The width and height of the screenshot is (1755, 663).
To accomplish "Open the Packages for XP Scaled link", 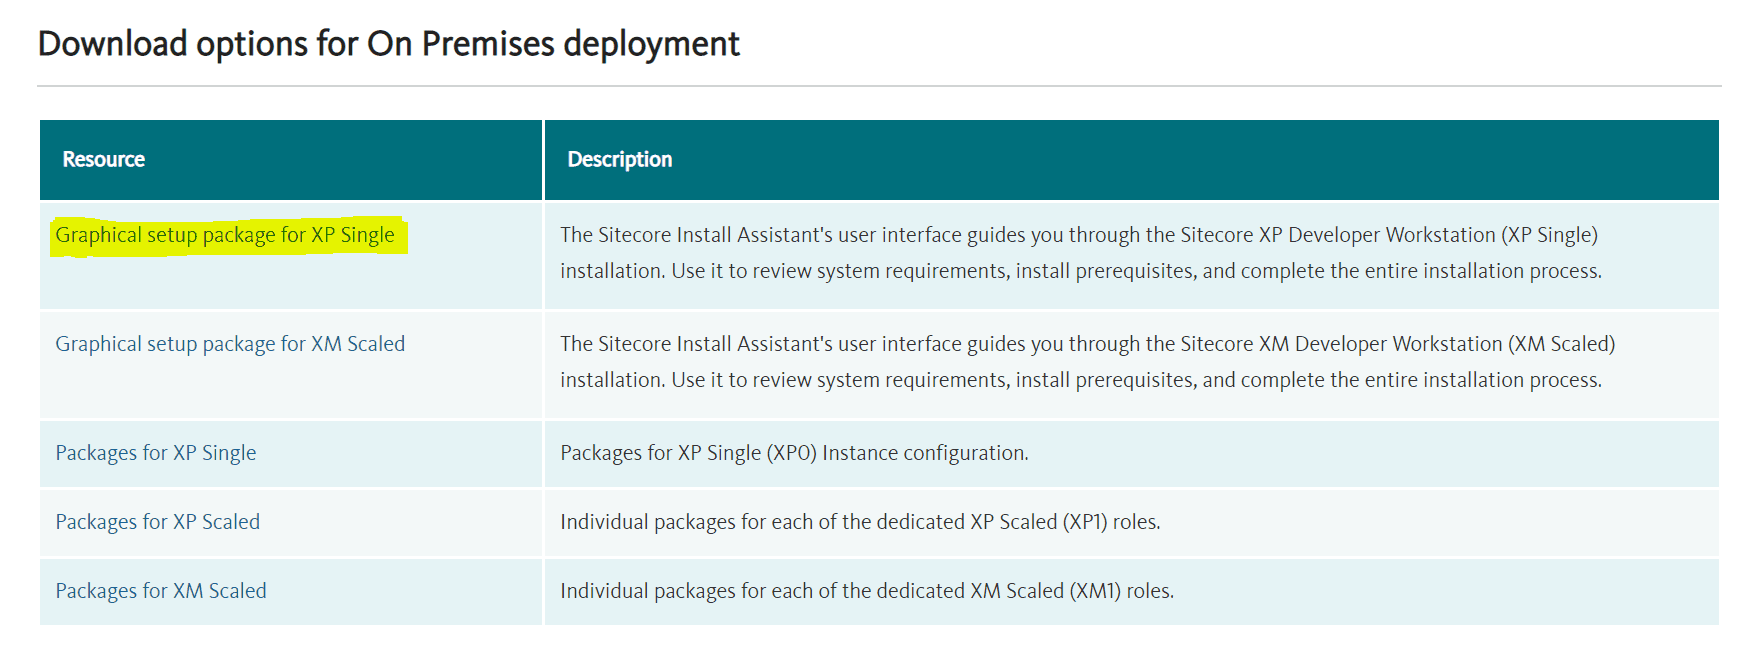I will tap(158, 522).
